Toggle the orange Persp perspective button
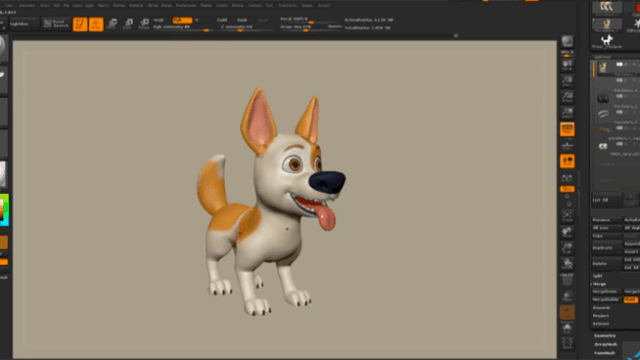640x360 pixels. [x=567, y=129]
